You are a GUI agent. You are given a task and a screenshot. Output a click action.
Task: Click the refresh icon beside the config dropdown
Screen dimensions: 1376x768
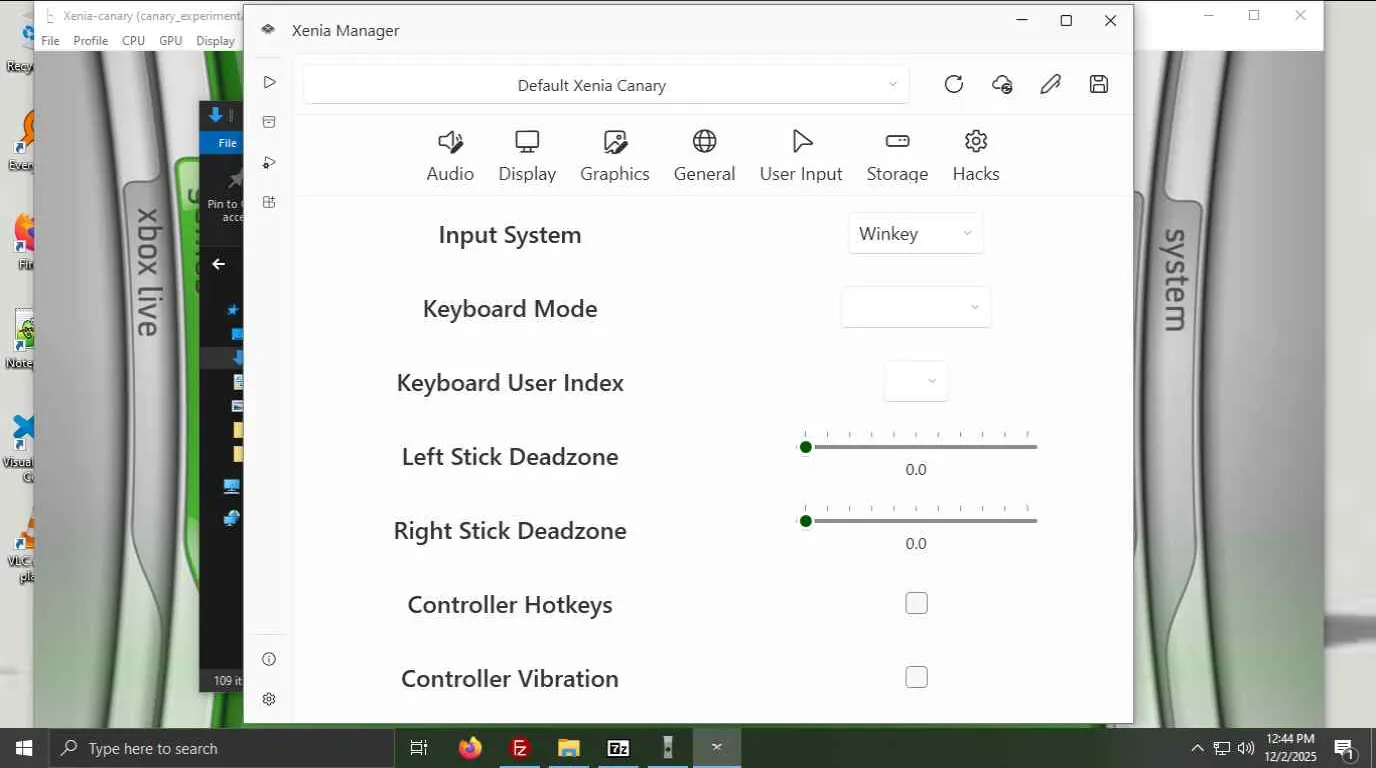[x=954, y=85]
